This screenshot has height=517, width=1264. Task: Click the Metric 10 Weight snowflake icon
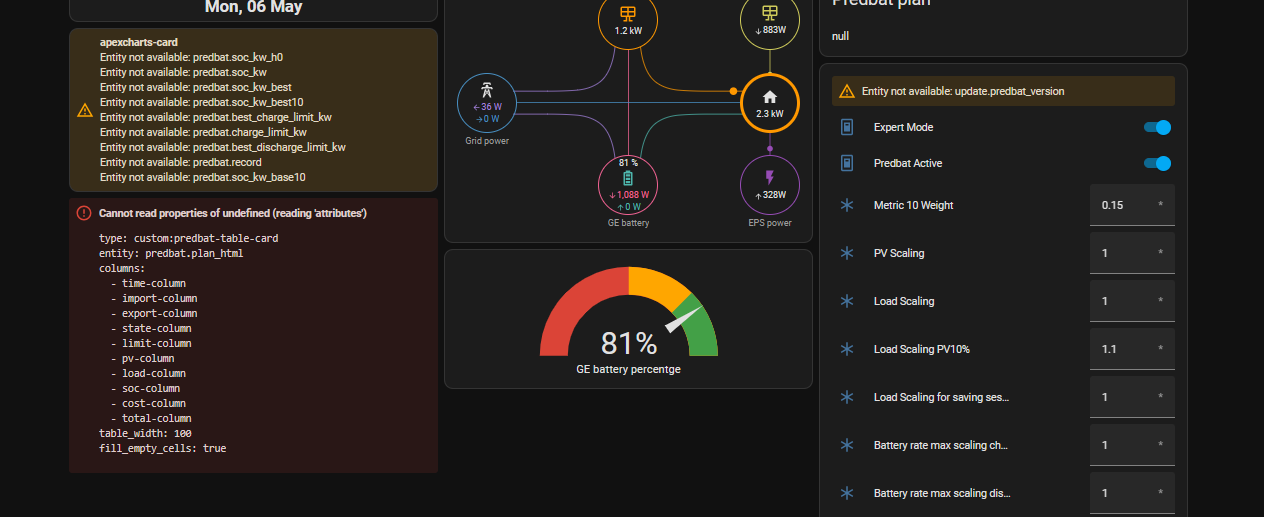(847, 205)
